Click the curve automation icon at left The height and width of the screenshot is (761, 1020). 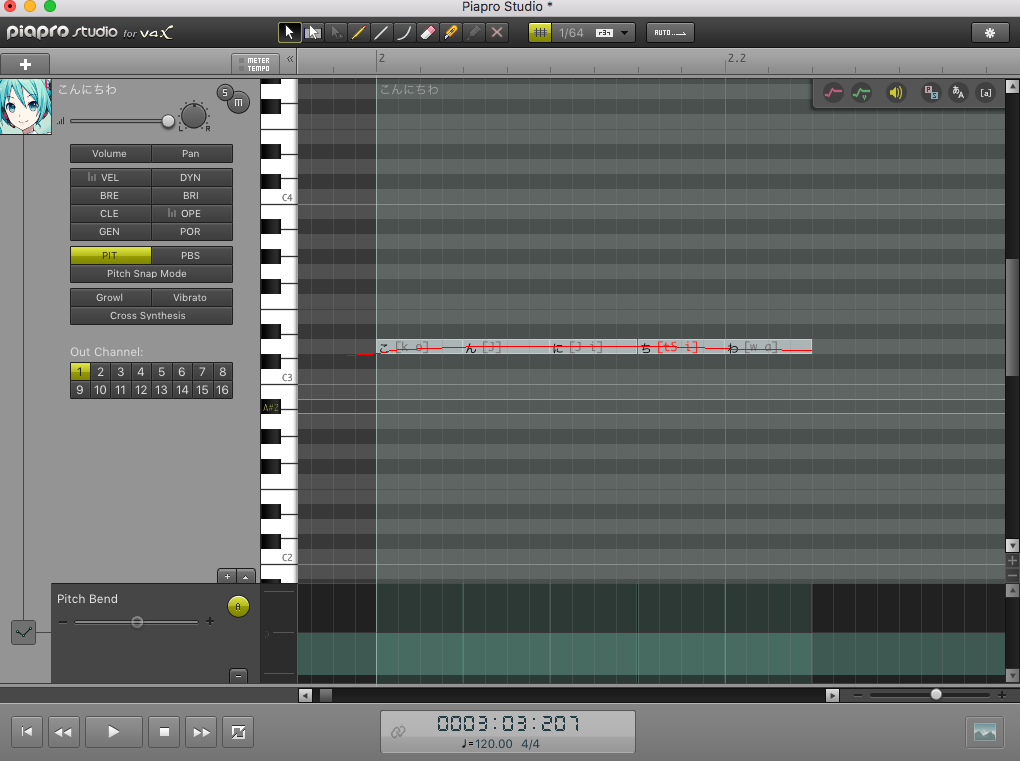[x=23, y=632]
